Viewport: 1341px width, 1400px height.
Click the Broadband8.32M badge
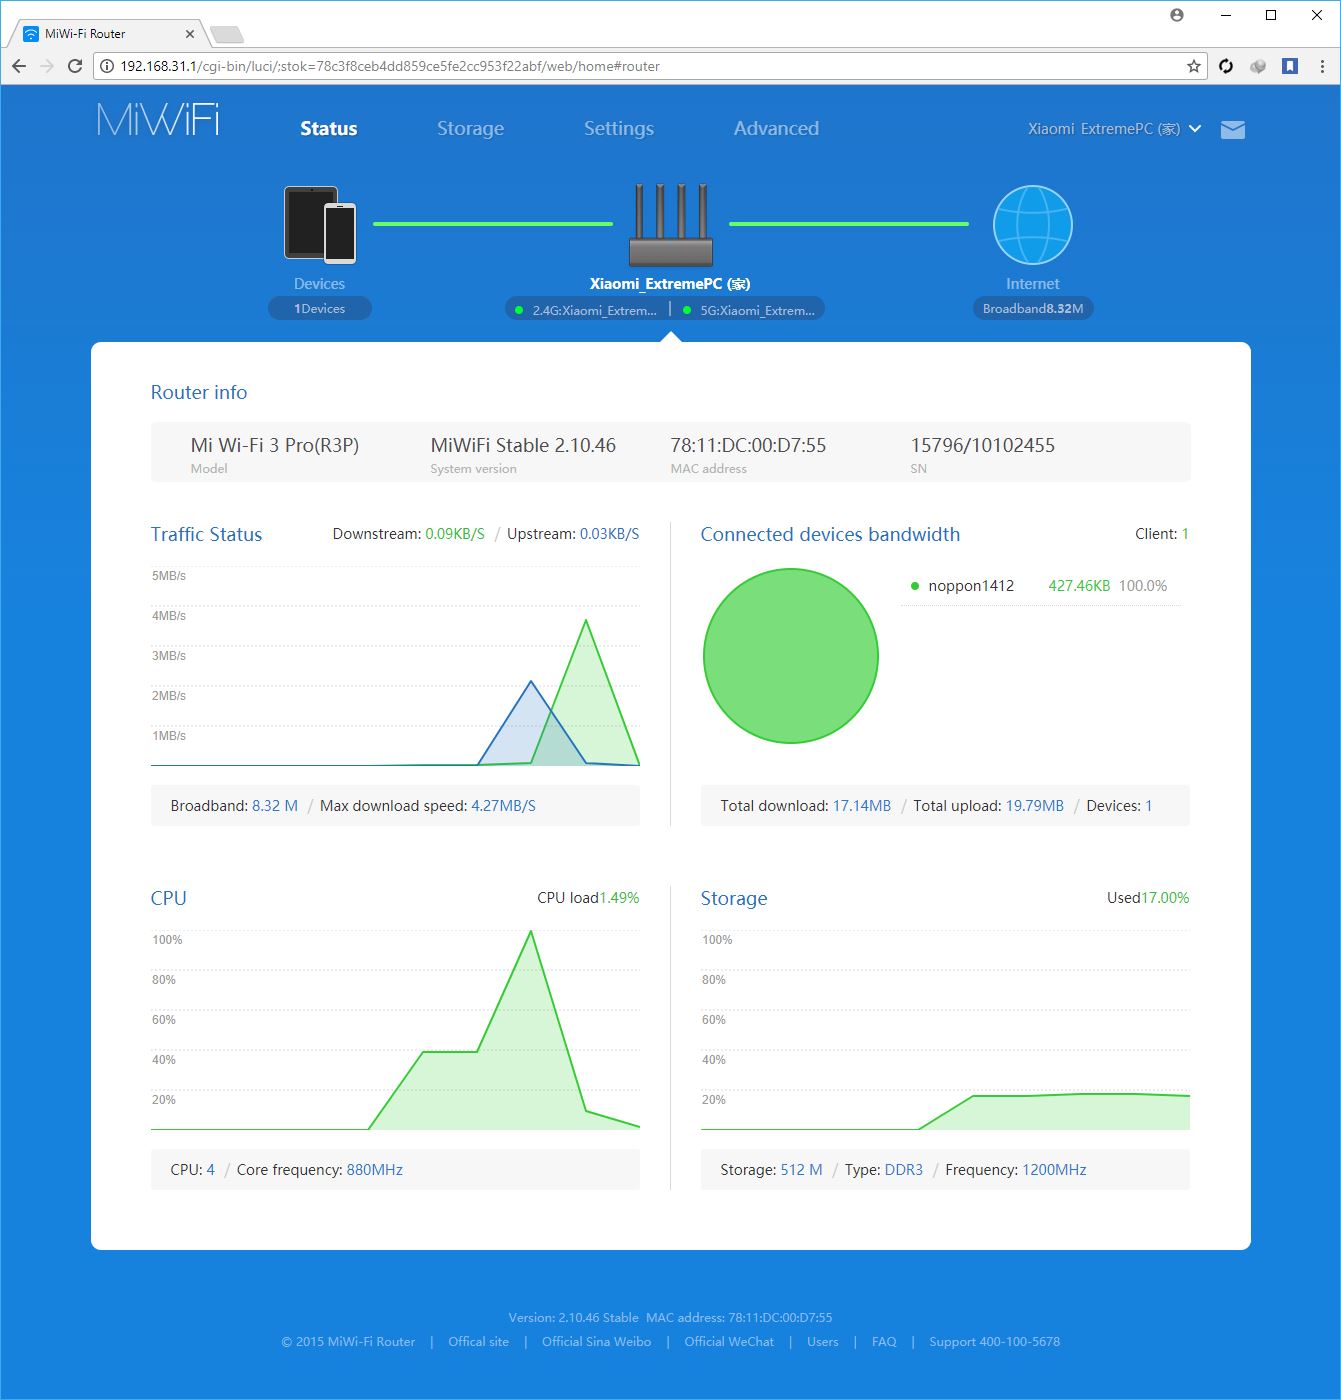tap(1033, 308)
